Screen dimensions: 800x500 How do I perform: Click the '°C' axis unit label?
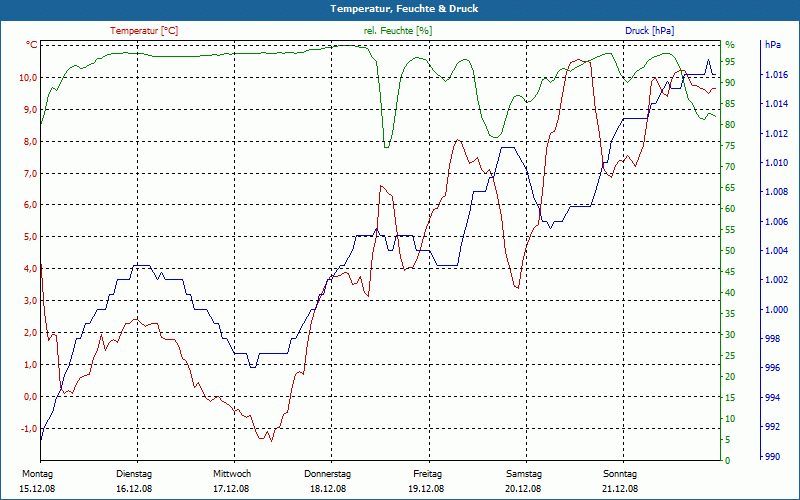[x=32, y=45]
